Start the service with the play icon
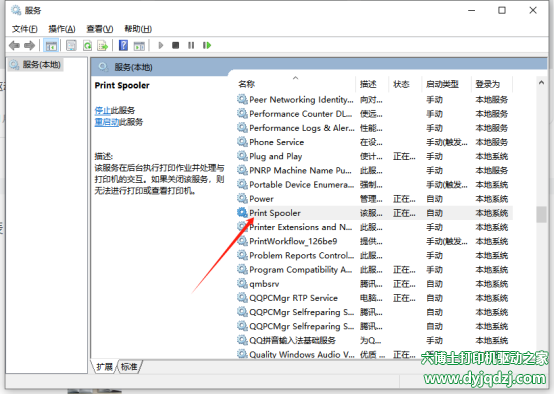554x395 pixels. tap(161, 45)
